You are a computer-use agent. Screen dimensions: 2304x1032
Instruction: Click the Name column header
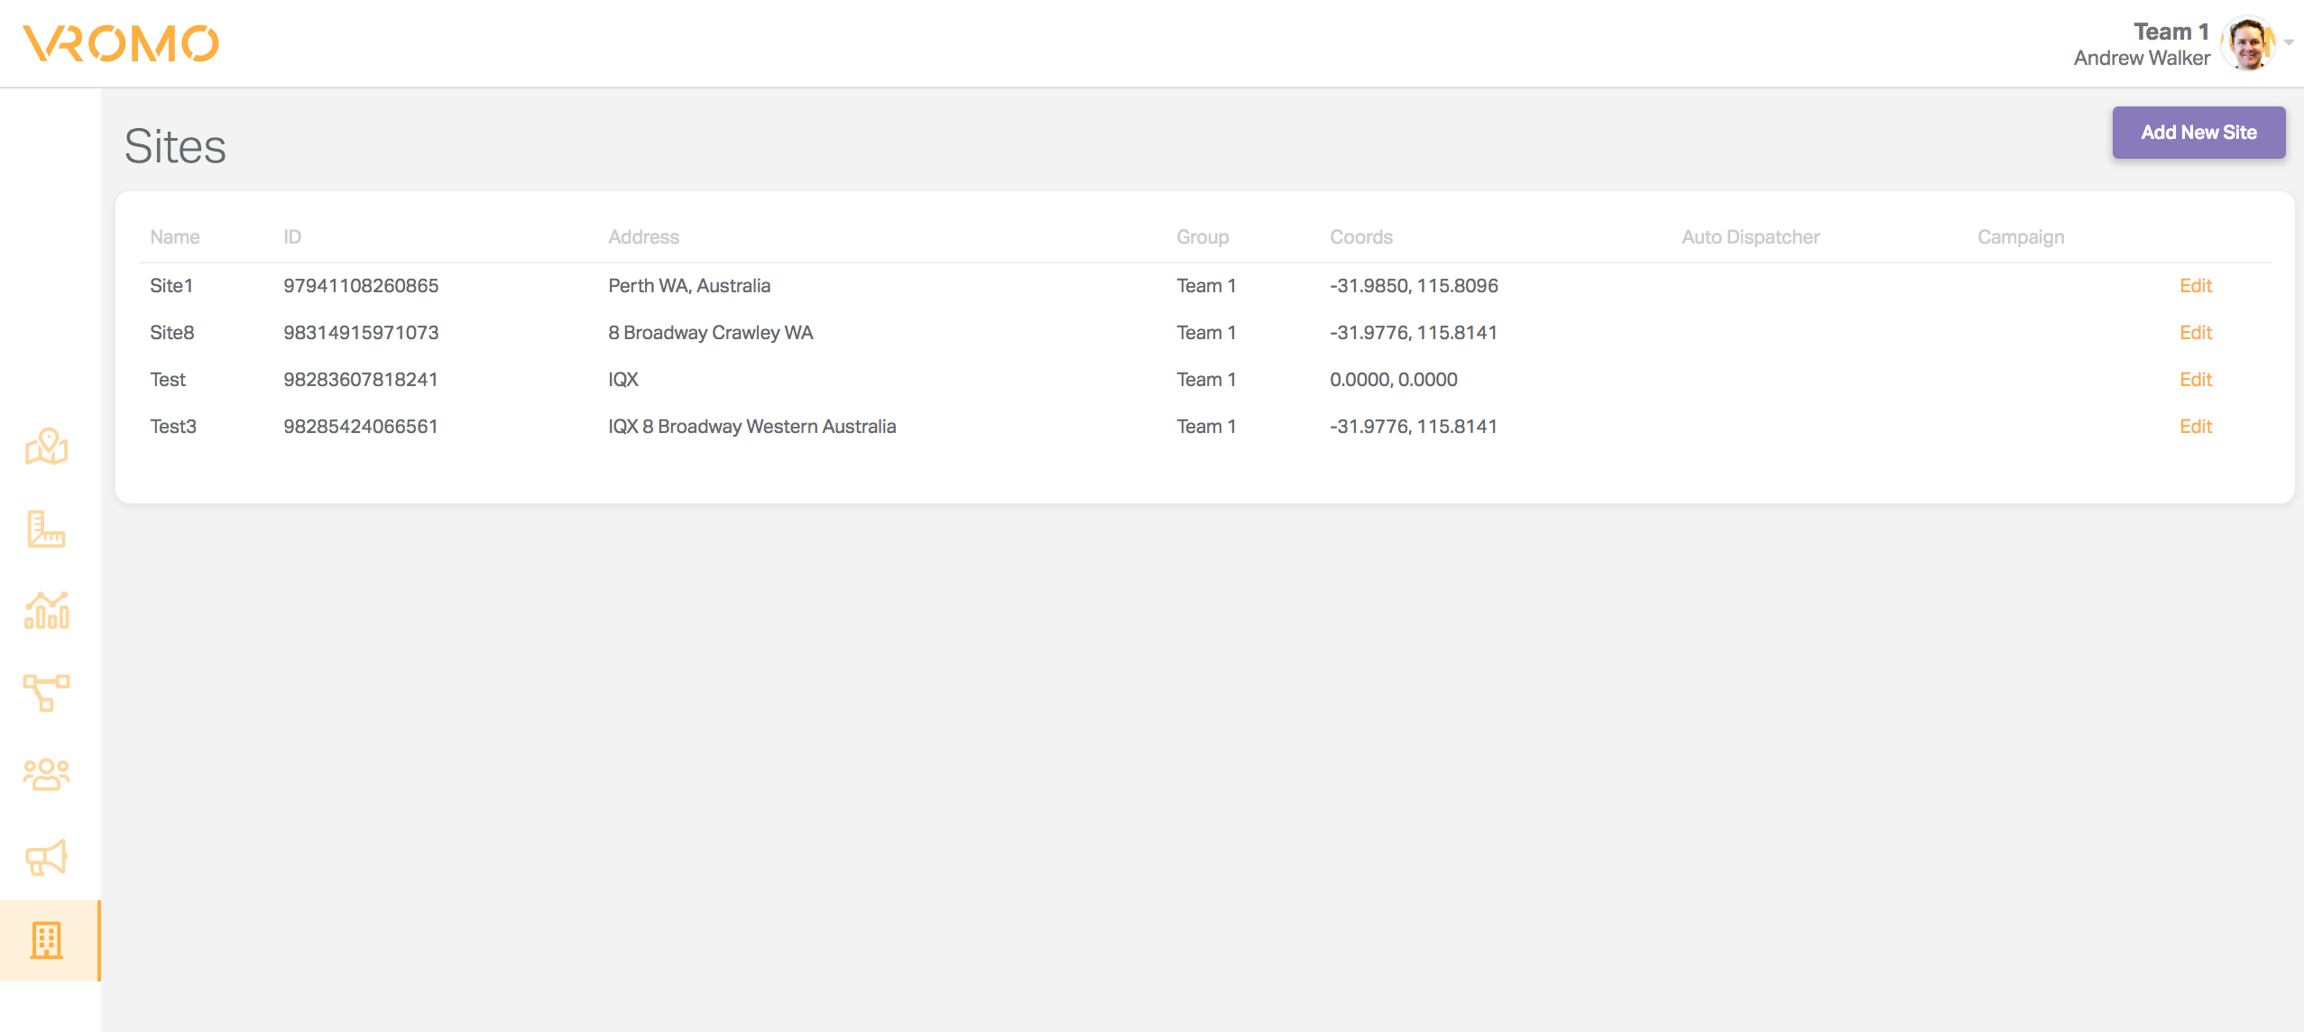[x=175, y=237]
